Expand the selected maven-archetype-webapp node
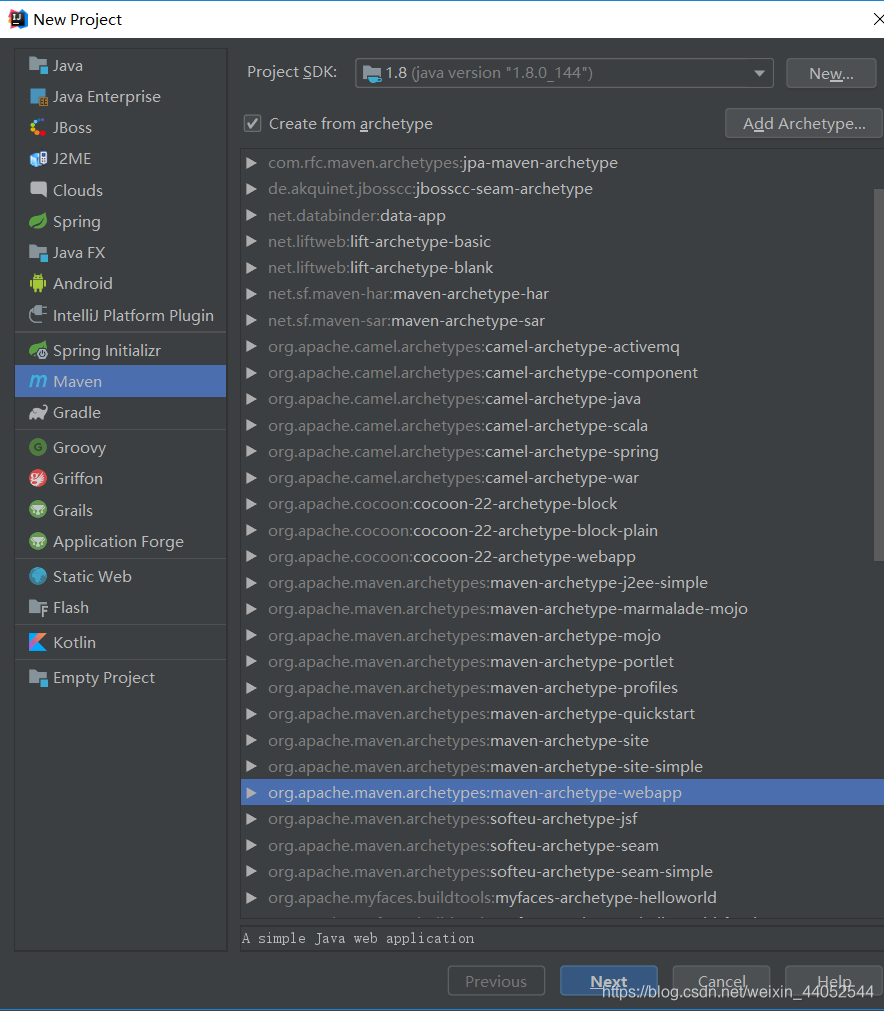 (x=251, y=792)
